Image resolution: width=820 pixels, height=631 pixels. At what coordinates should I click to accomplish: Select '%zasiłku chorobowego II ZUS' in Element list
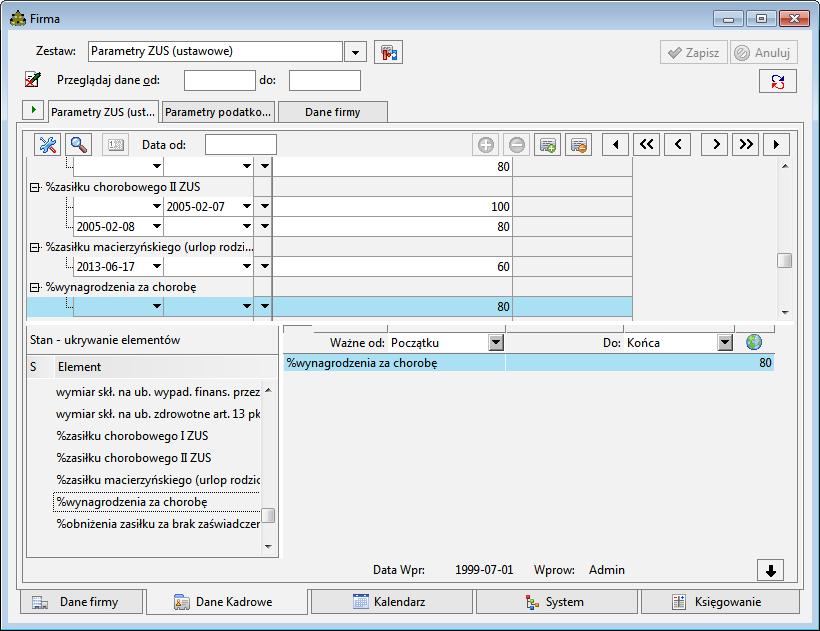point(134,458)
